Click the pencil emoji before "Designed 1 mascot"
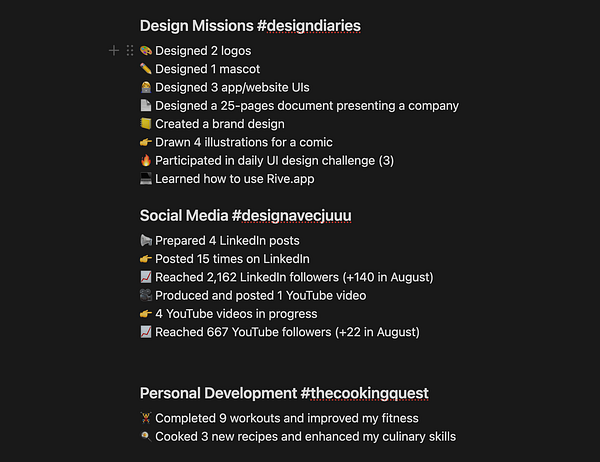The image size is (600, 462). coord(146,69)
